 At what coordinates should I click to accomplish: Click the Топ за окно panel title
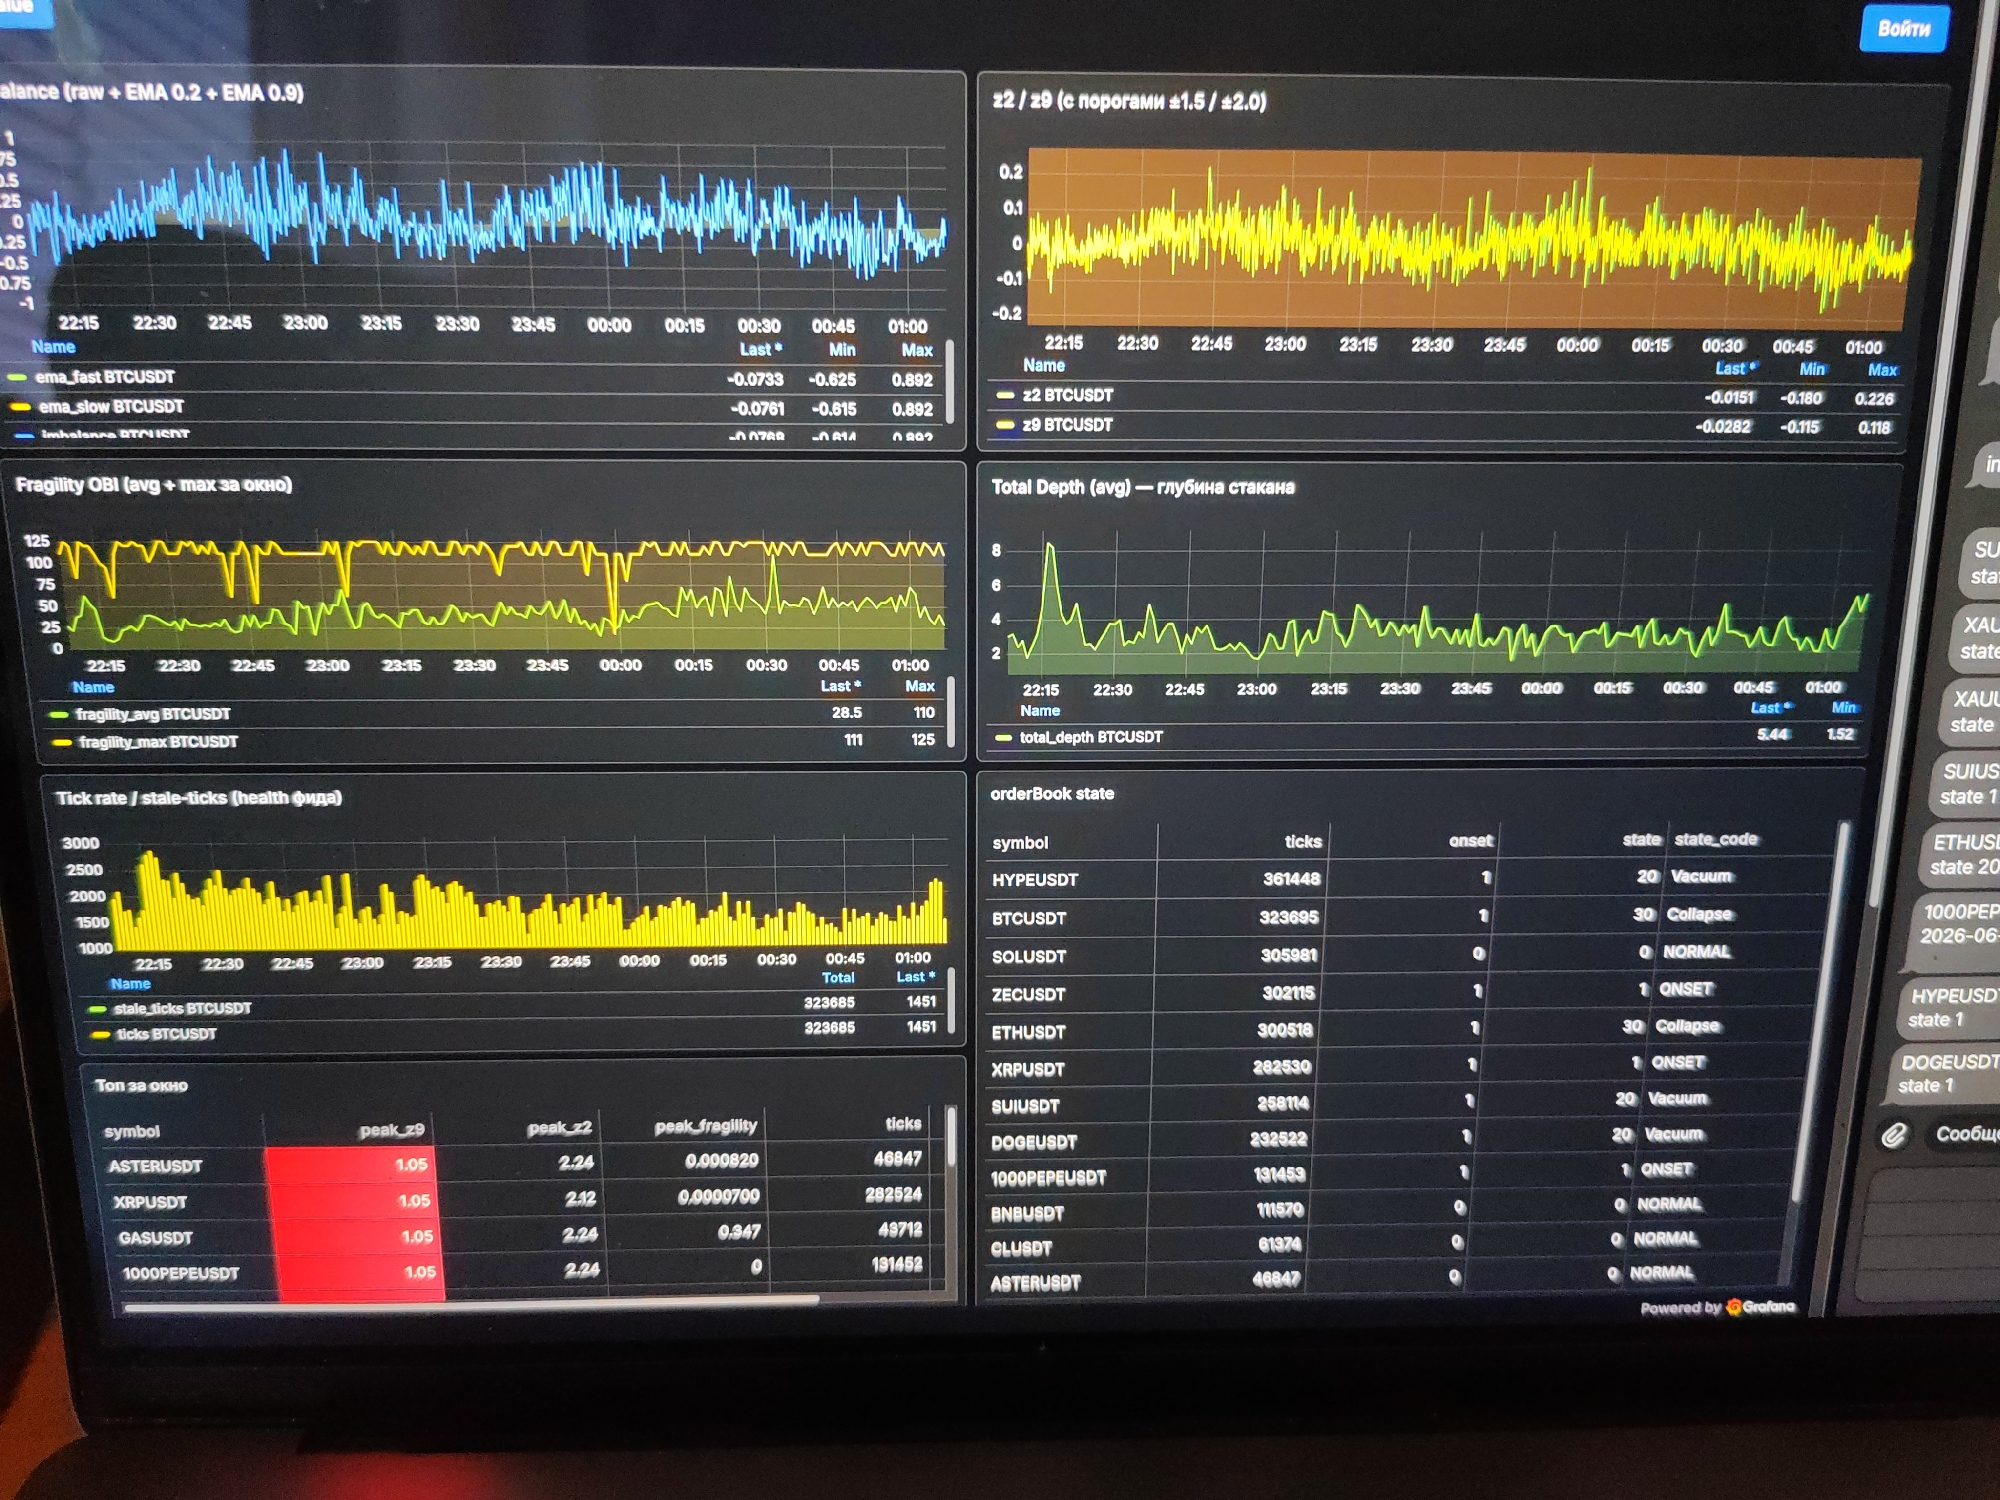[x=141, y=1086]
